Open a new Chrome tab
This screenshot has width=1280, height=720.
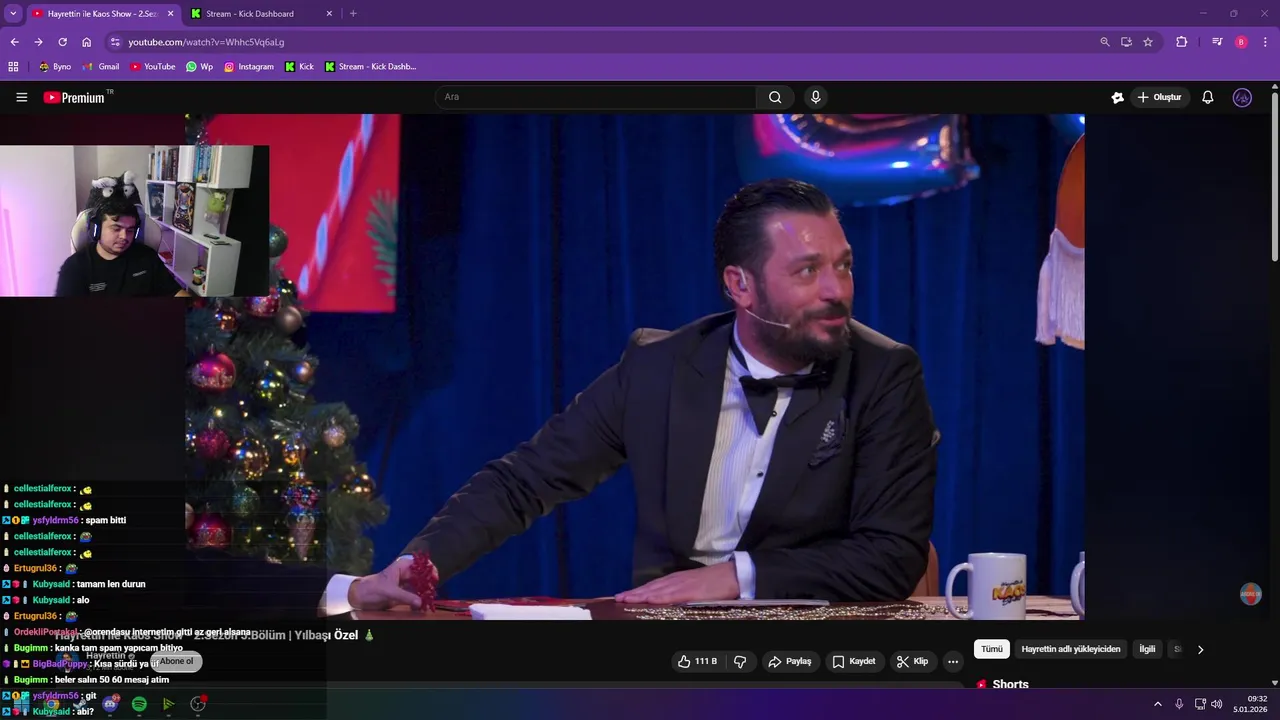[353, 14]
